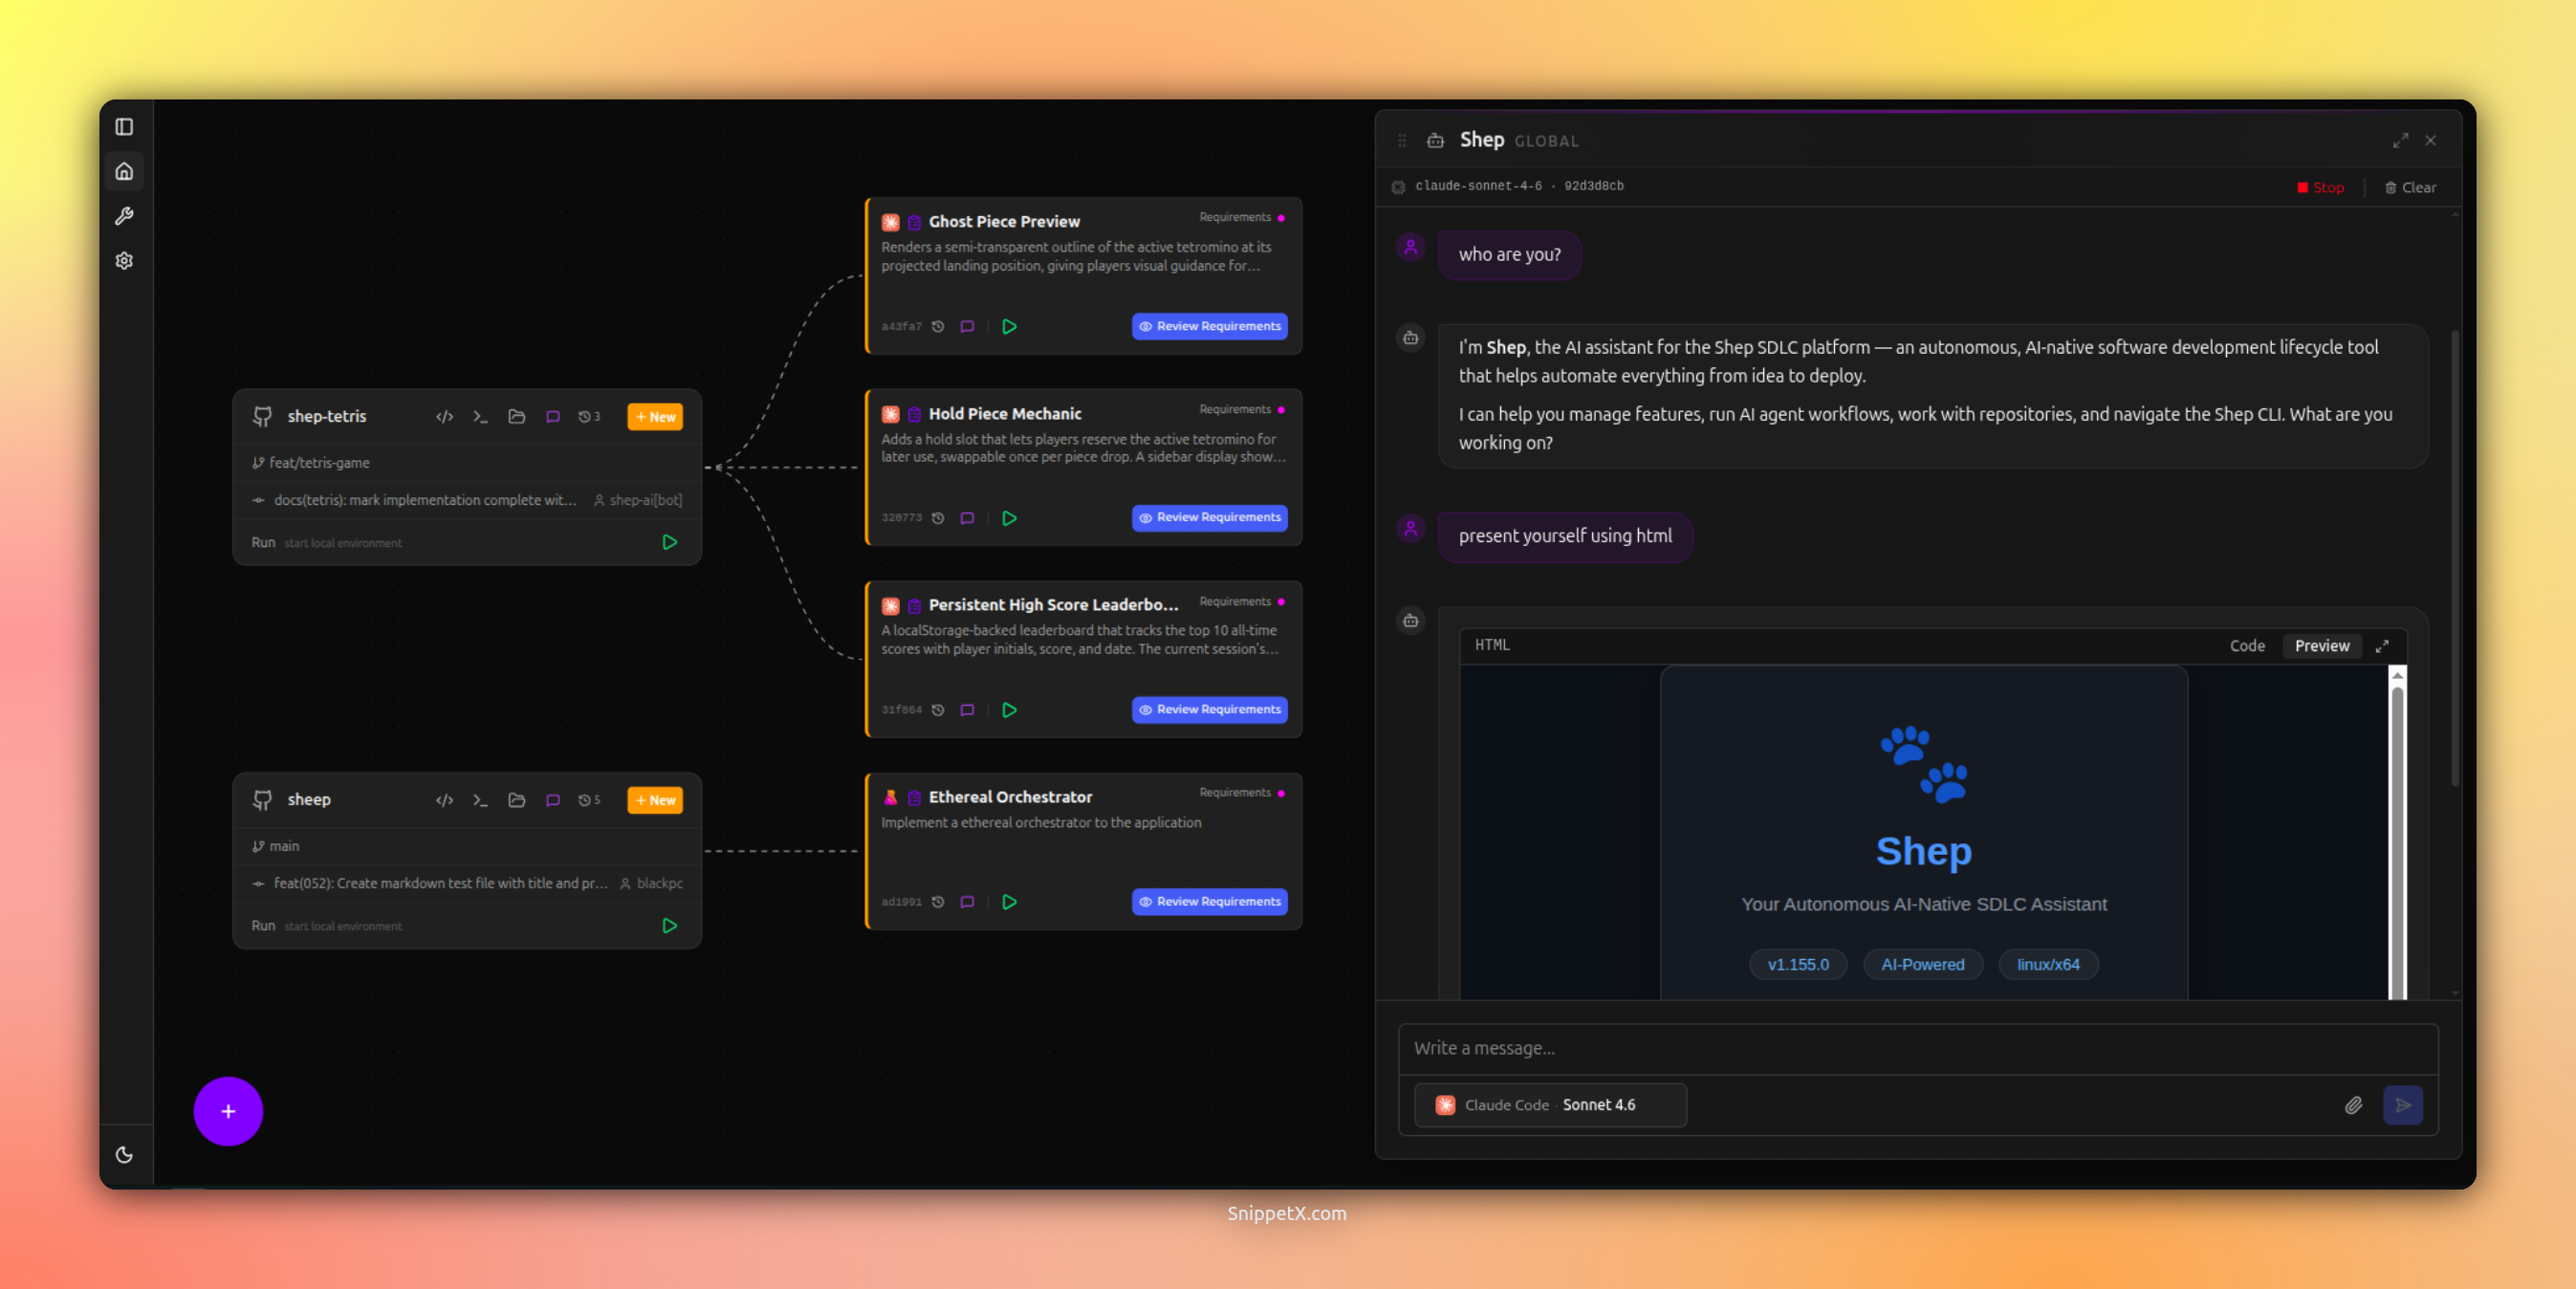Open chat icon on Ghost Piece Preview
This screenshot has width=2576, height=1289.
(967, 327)
